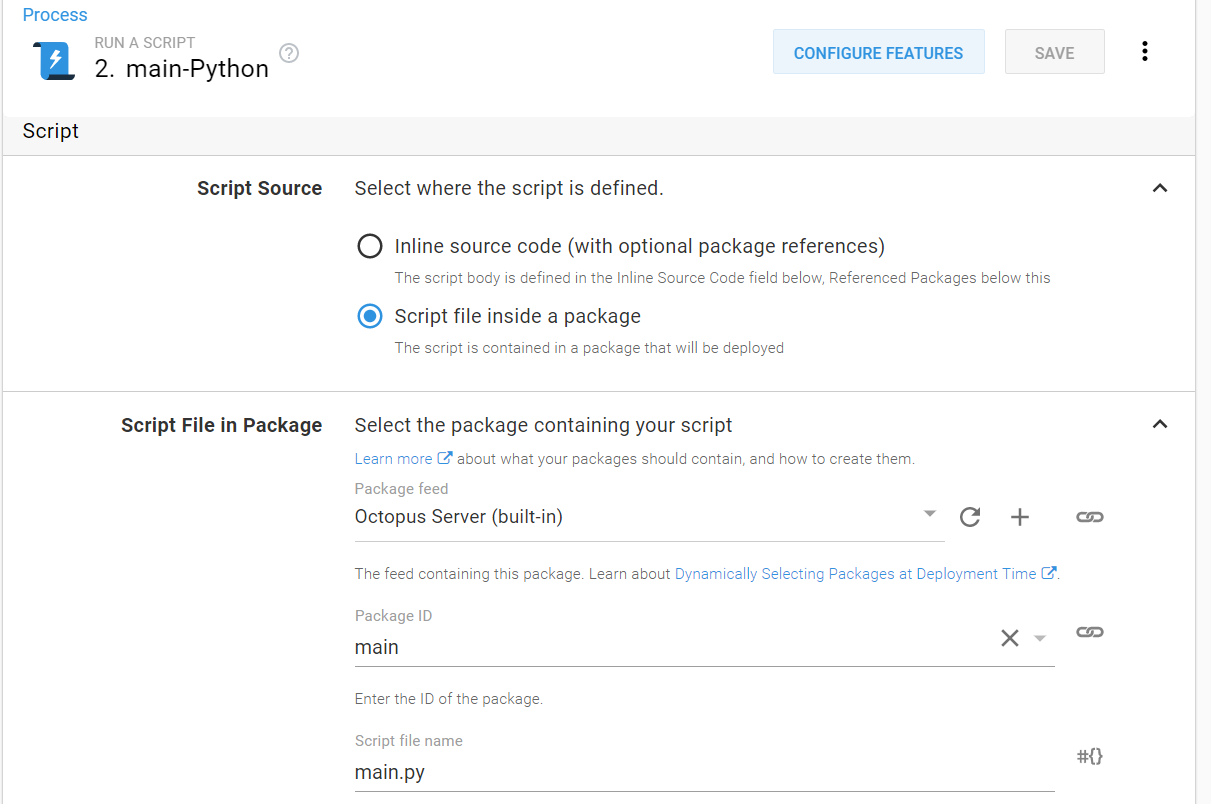Click the Run a Script step icon
1211x804 pixels.
pyautogui.click(x=52, y=60)
